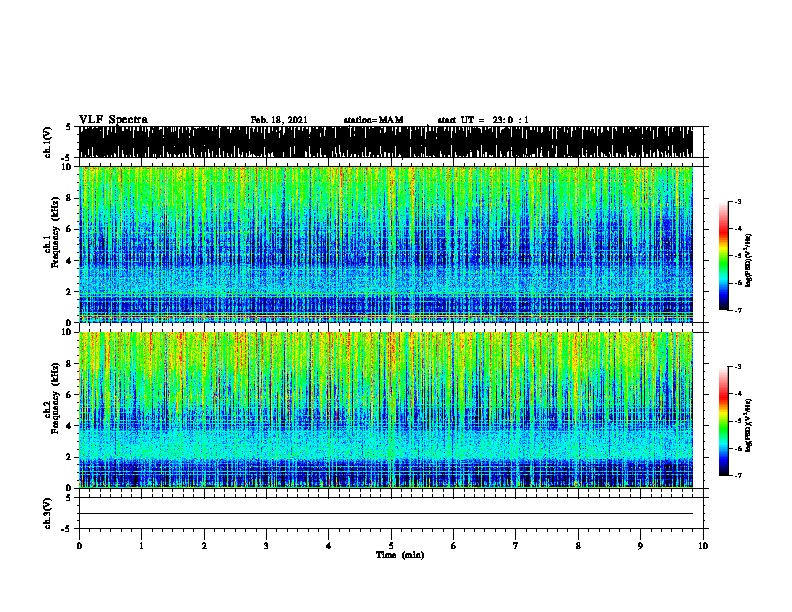The image size is (792, 612).
Task: Select the "start UT = 23:0 :1" text
Action: tap(483, 120)
